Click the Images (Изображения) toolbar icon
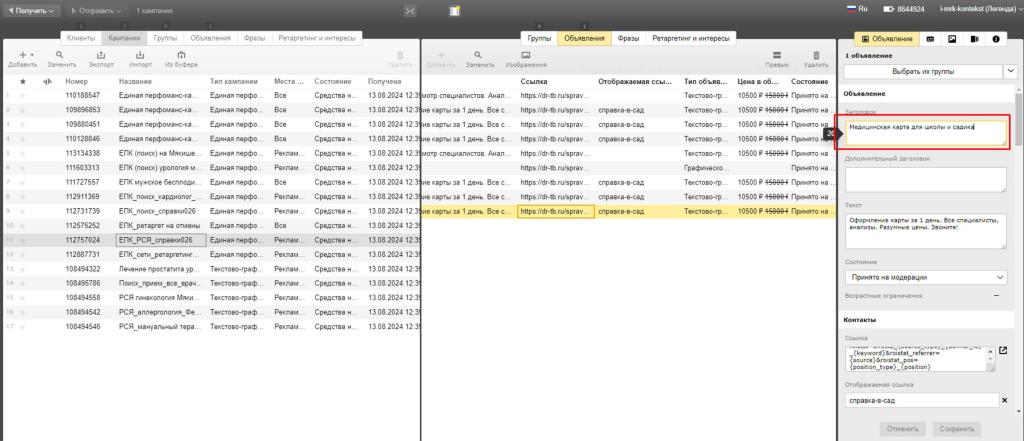Screen dimensions: 1024x441 (525, 56)
